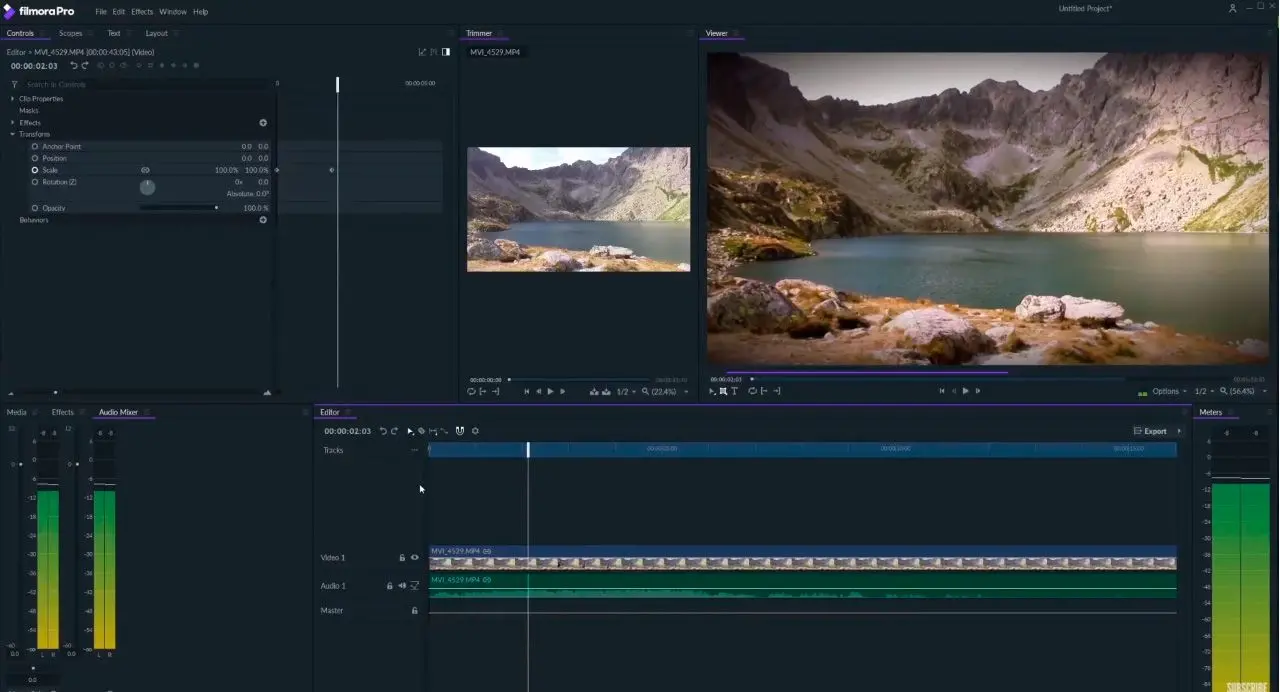Screen dimensions: 1280x692
Task: Toggle timeline snapping magnet
Action: (460, 431)
